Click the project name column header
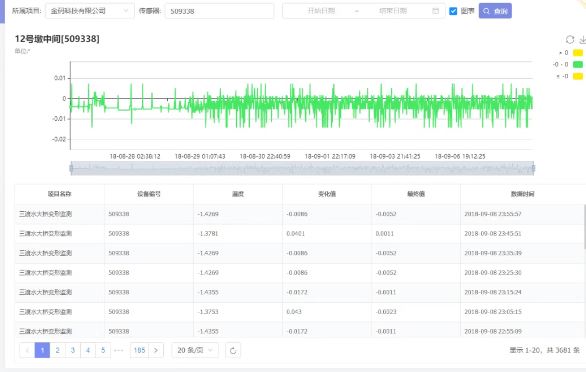The image size is (586, 372). click(59, 194)
